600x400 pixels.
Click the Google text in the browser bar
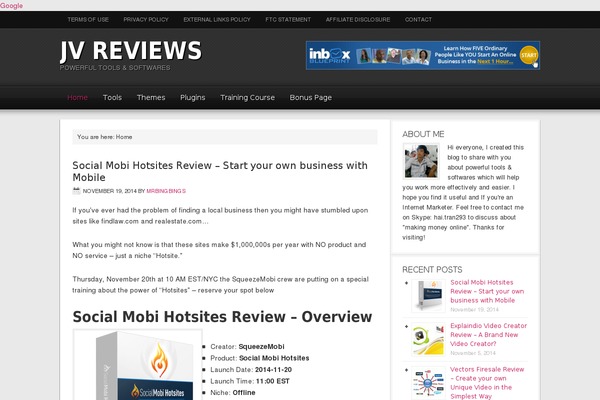click(11, 6)
